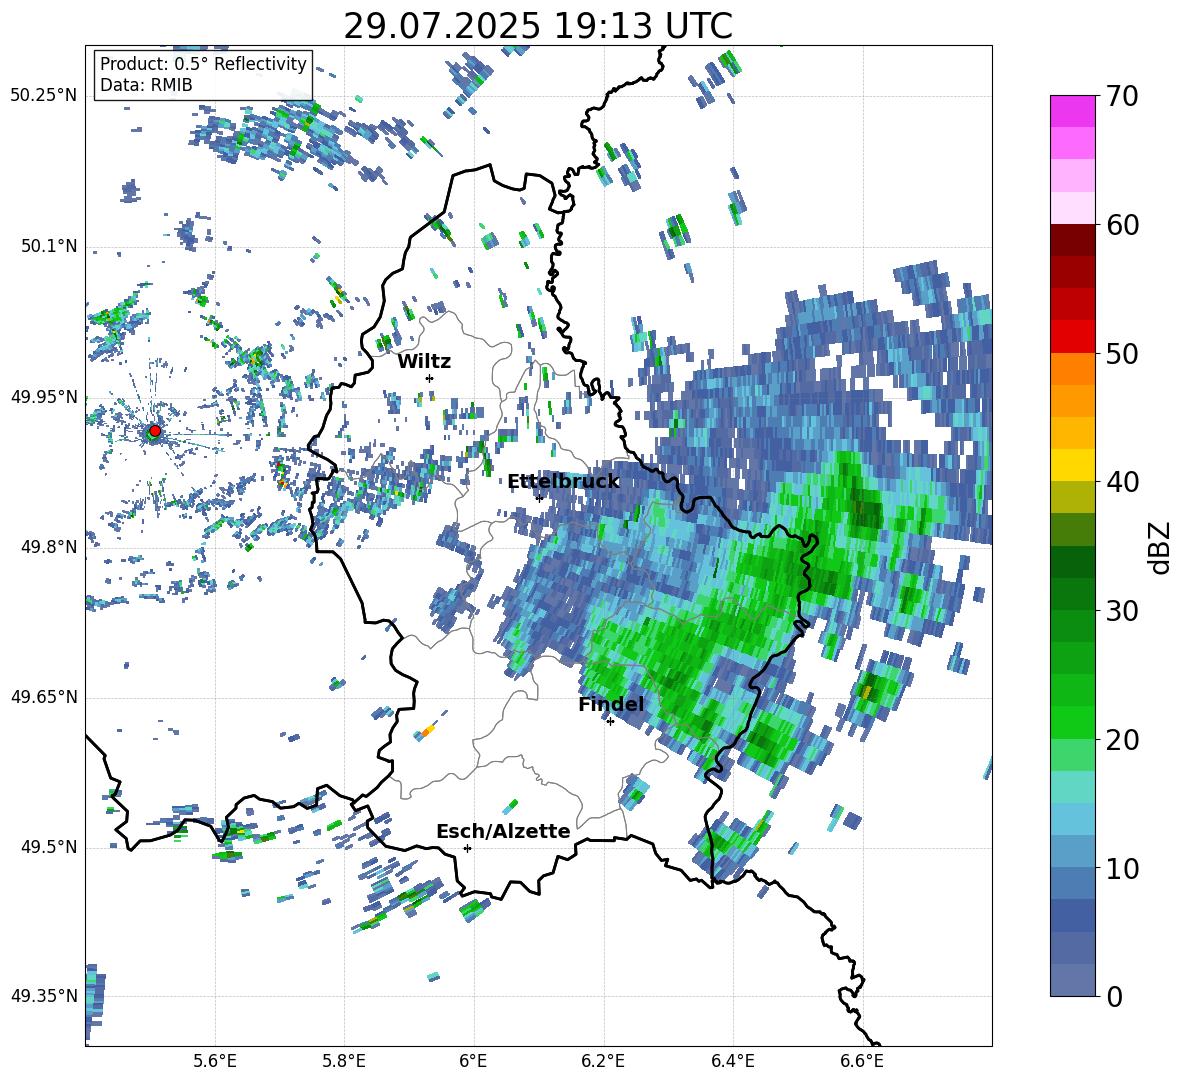Screen dimensions: 1184x1081
Task: Click the Ettelbruck cross marker
Action: click(x=539, y=498)
